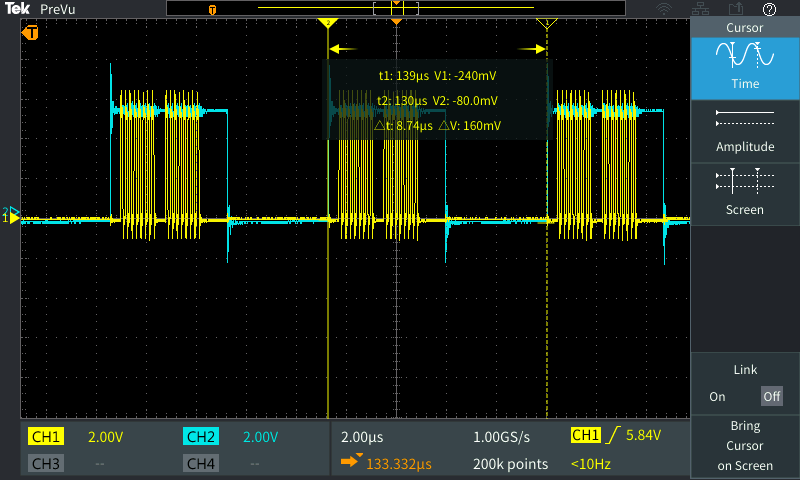The image size is (800, 480).
Task: Click the Cursor menu title
Action: [744, 28]
